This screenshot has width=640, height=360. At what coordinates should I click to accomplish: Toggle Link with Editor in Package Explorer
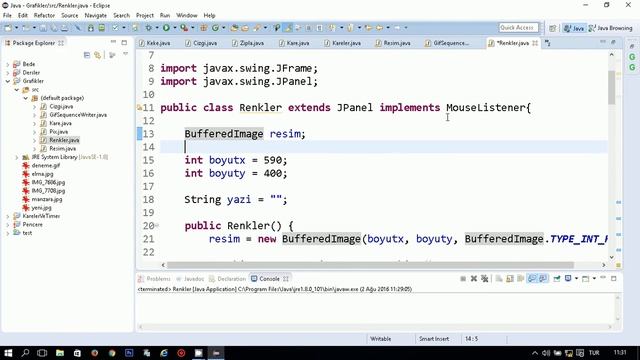coord(98,55)
